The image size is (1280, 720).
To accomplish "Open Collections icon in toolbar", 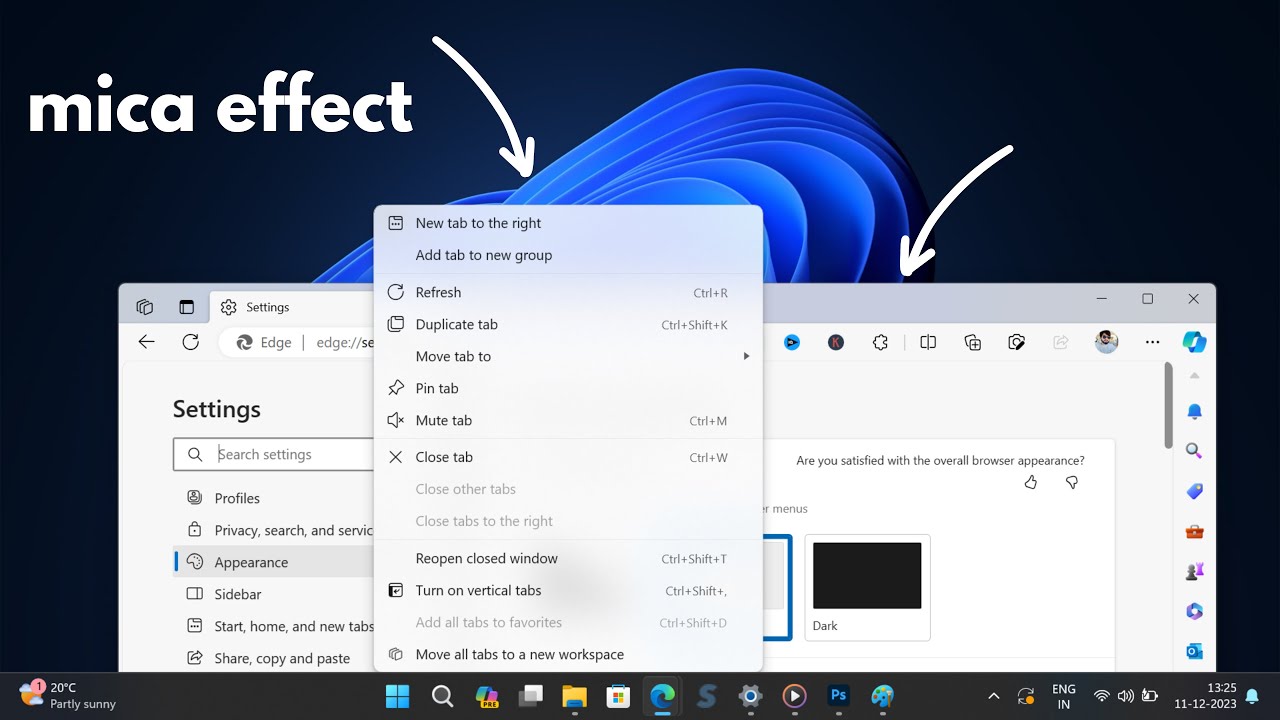I will point(973,342).
